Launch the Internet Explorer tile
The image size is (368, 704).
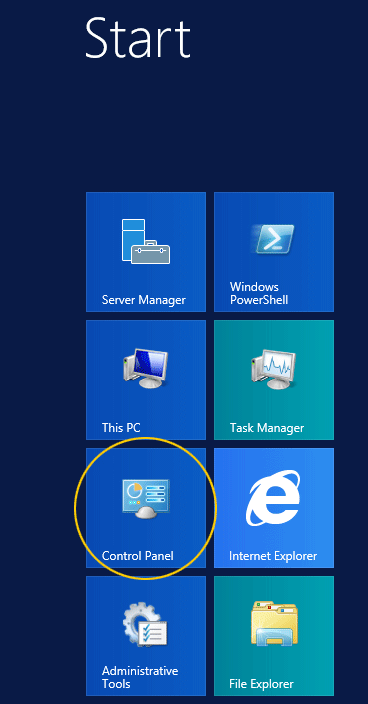pos(274,508)
